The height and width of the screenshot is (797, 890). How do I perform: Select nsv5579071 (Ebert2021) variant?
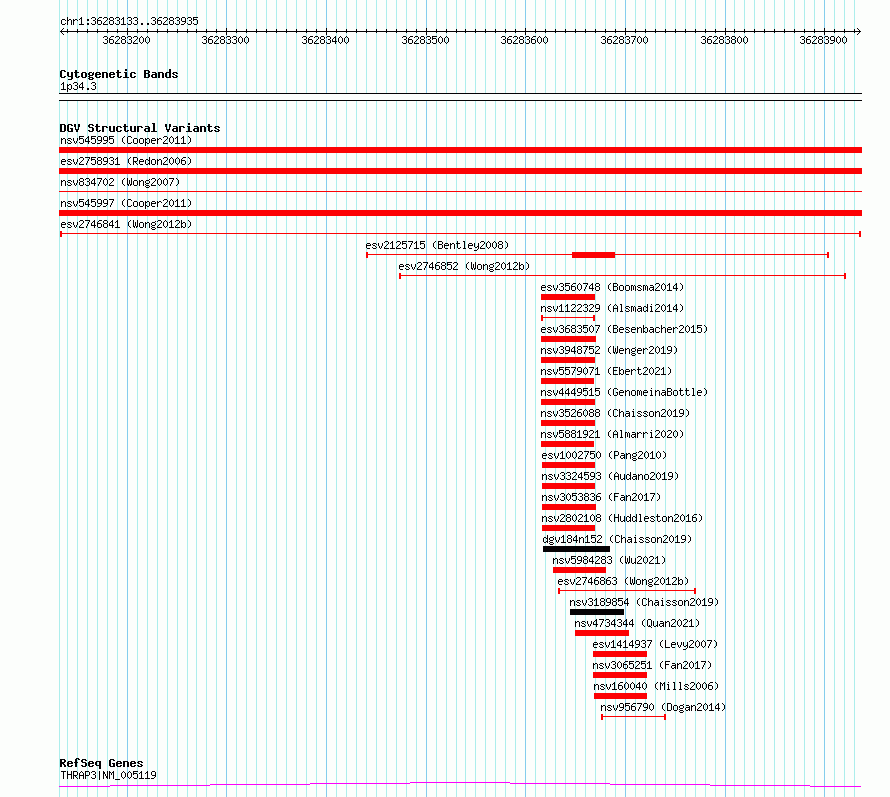click(x=606, y=371)
